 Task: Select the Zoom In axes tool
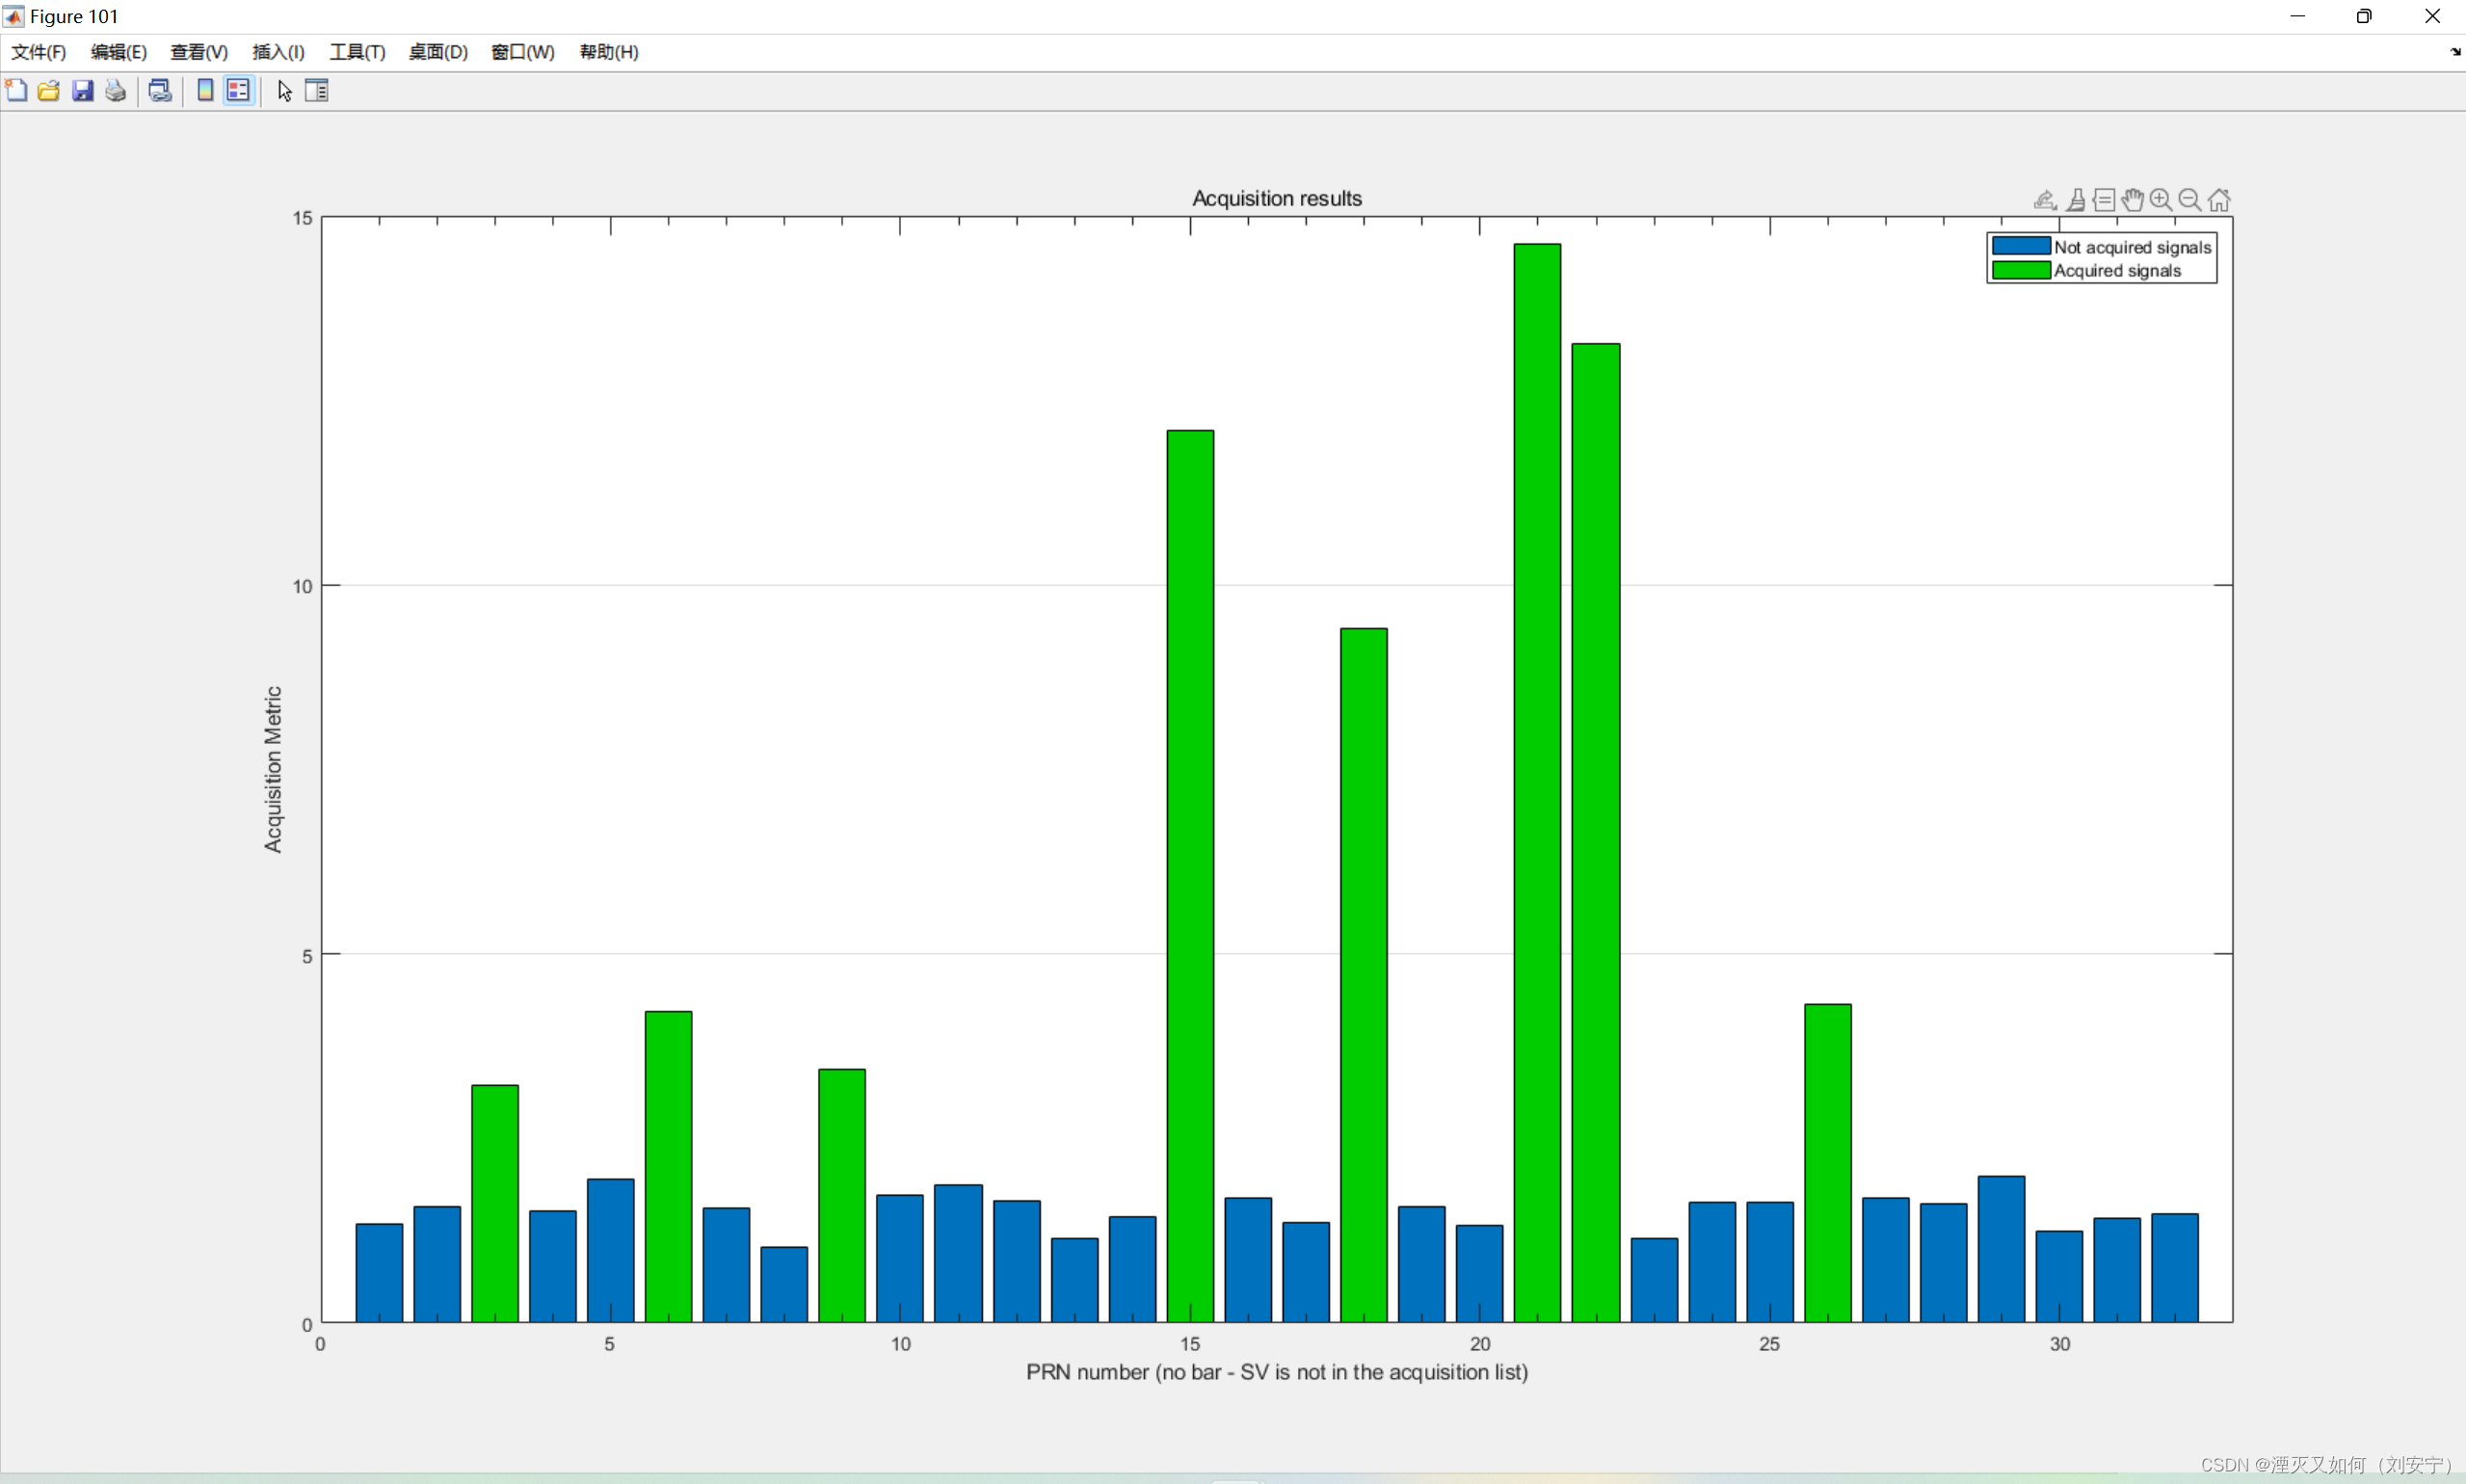click(x=2161, y=200)
